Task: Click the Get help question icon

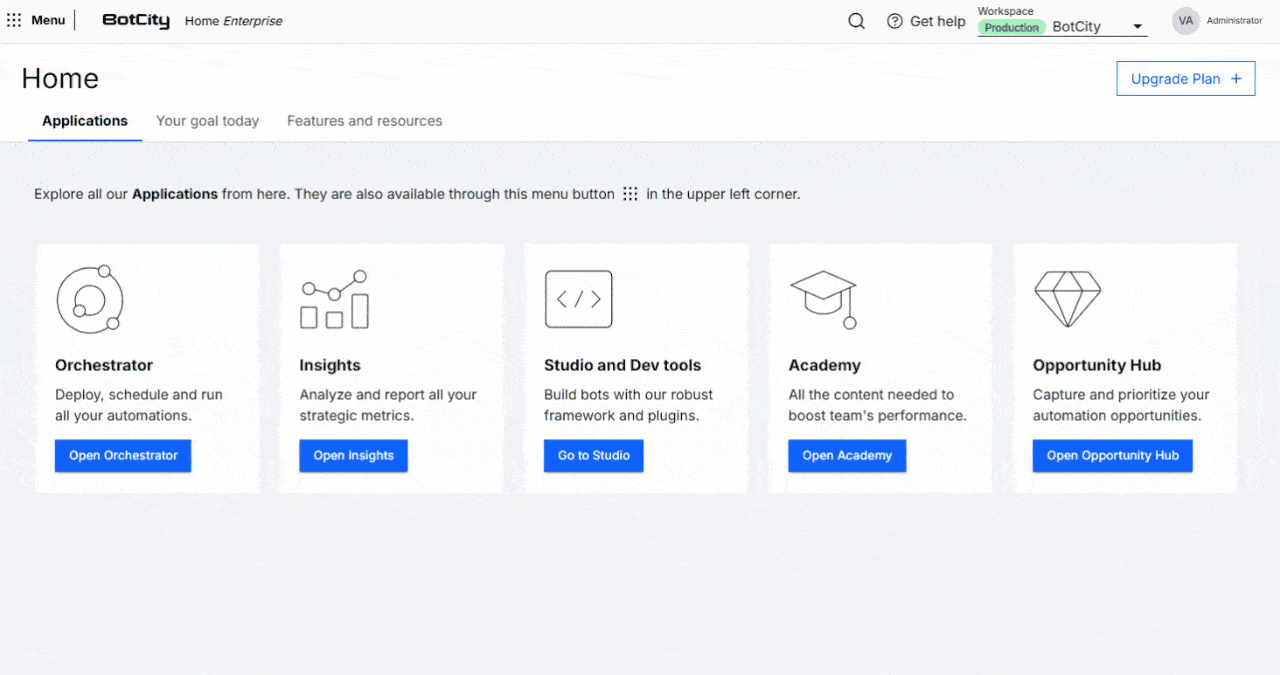Action: tap(895, 21)
